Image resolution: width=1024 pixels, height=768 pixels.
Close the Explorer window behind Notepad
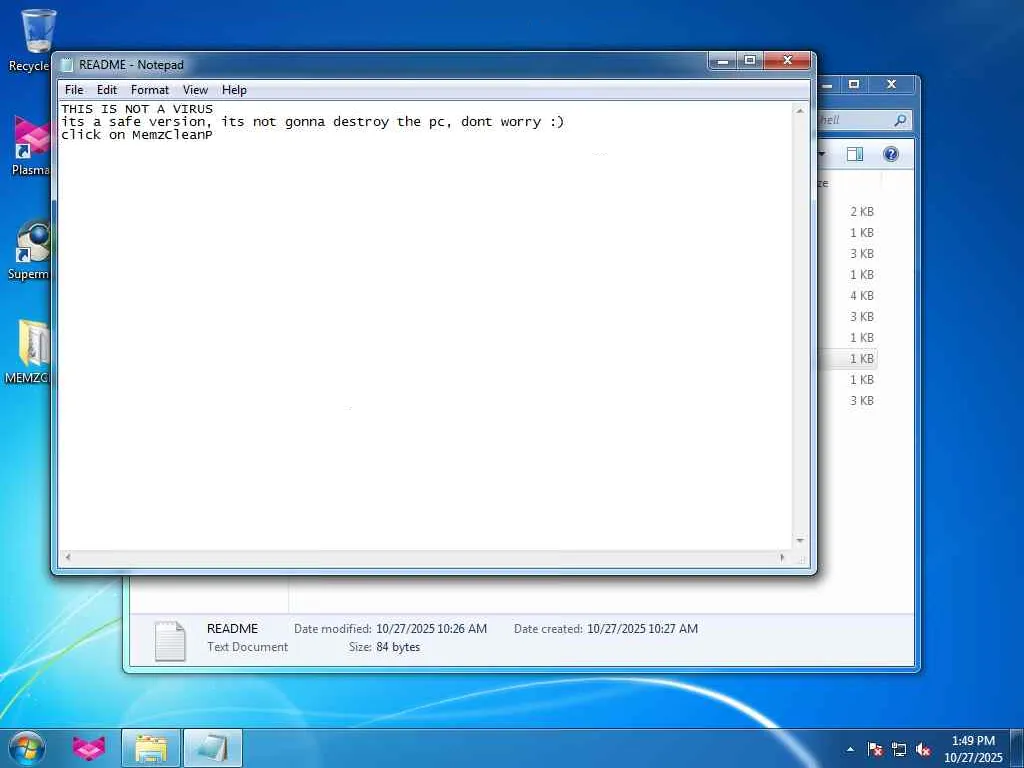coord(891,84)
